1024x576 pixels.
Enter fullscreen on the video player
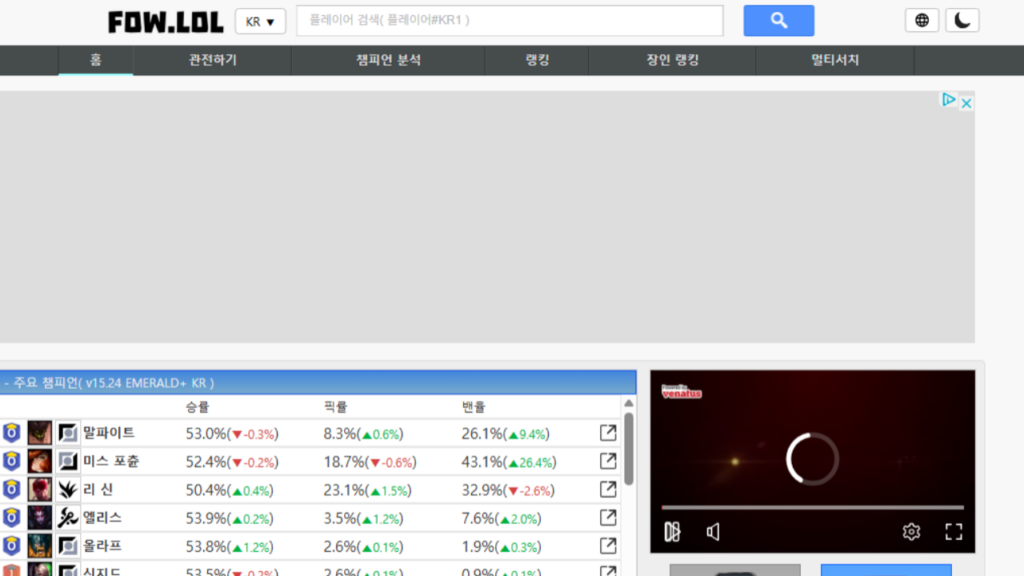953,532
